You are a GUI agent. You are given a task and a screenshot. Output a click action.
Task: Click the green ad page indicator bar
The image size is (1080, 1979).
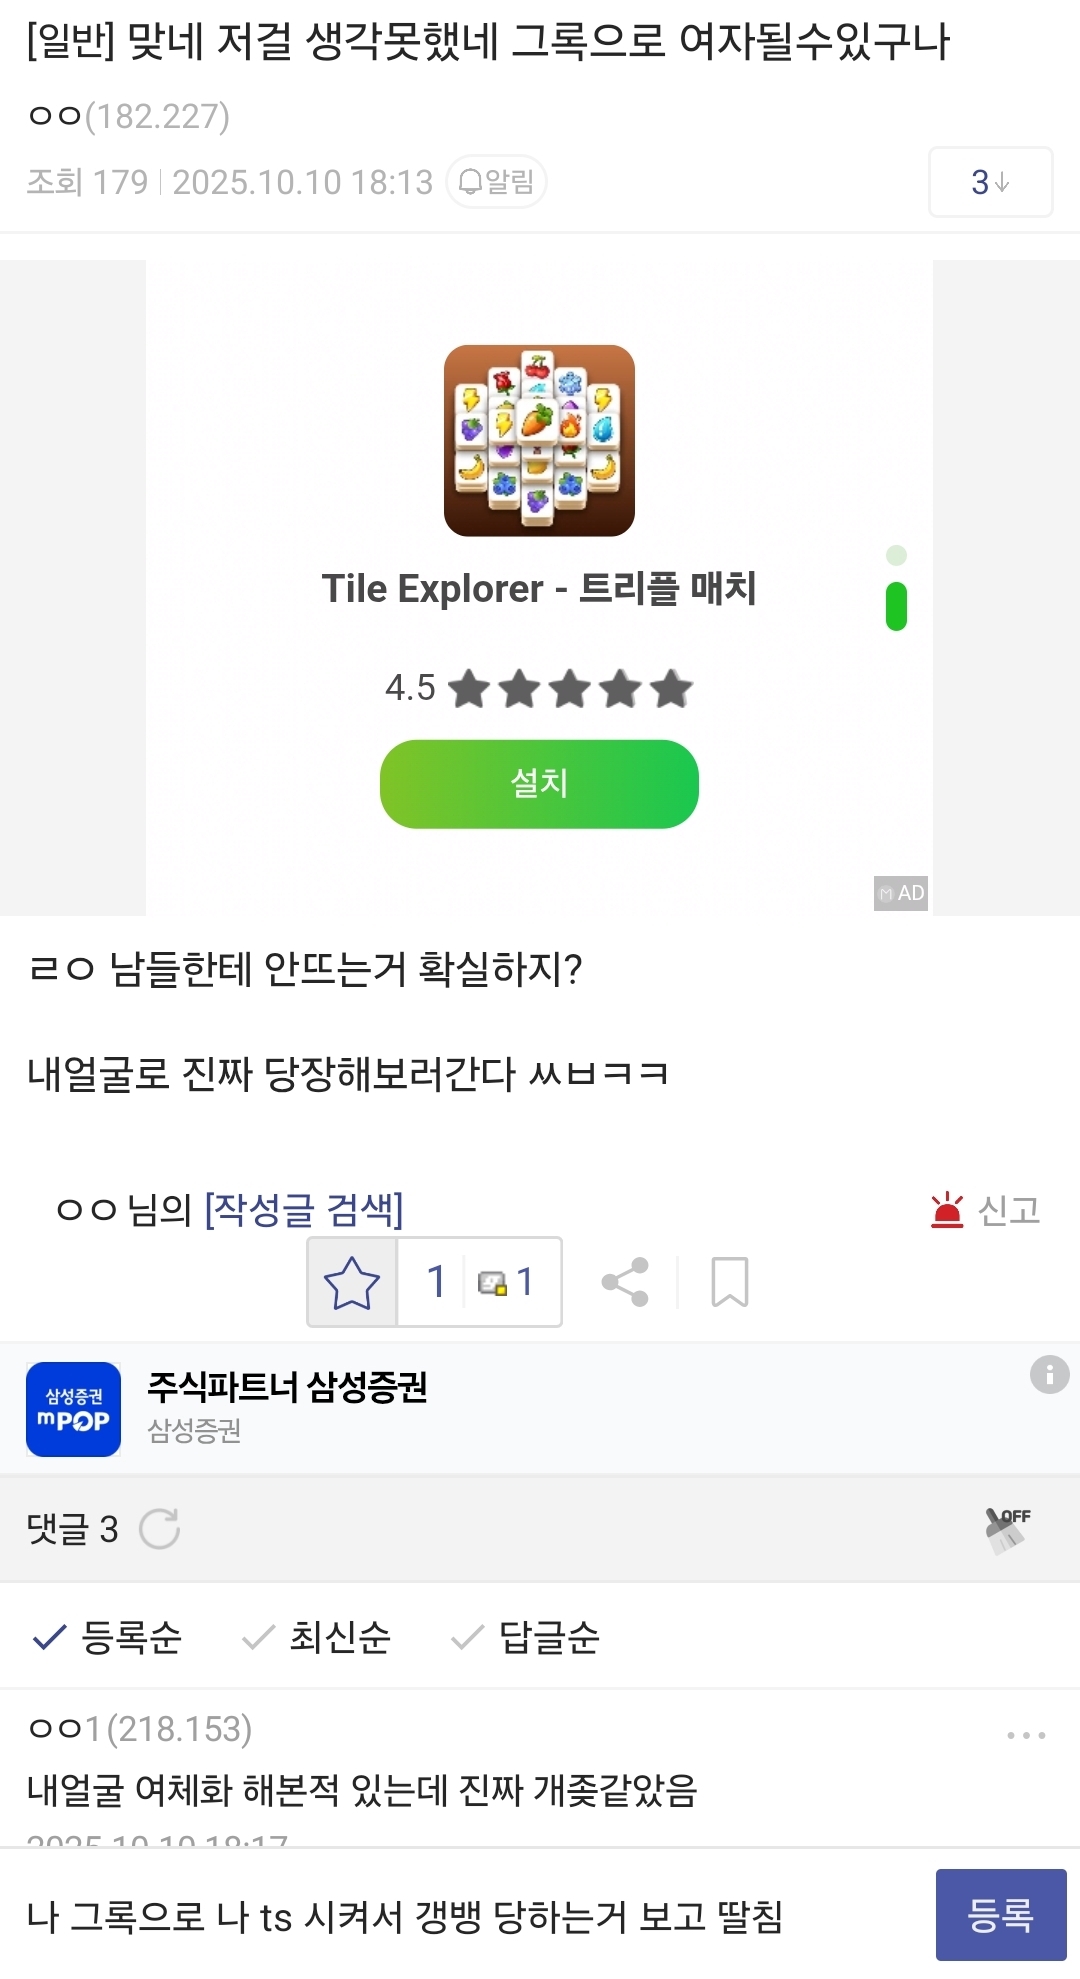(896, 606)
